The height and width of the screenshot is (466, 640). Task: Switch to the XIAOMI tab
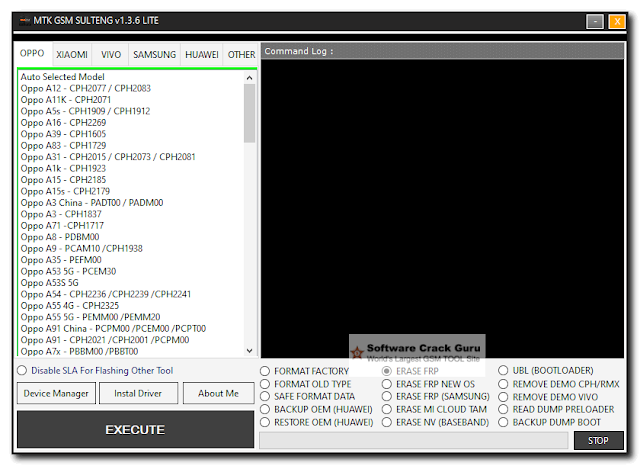coord(72,55)
